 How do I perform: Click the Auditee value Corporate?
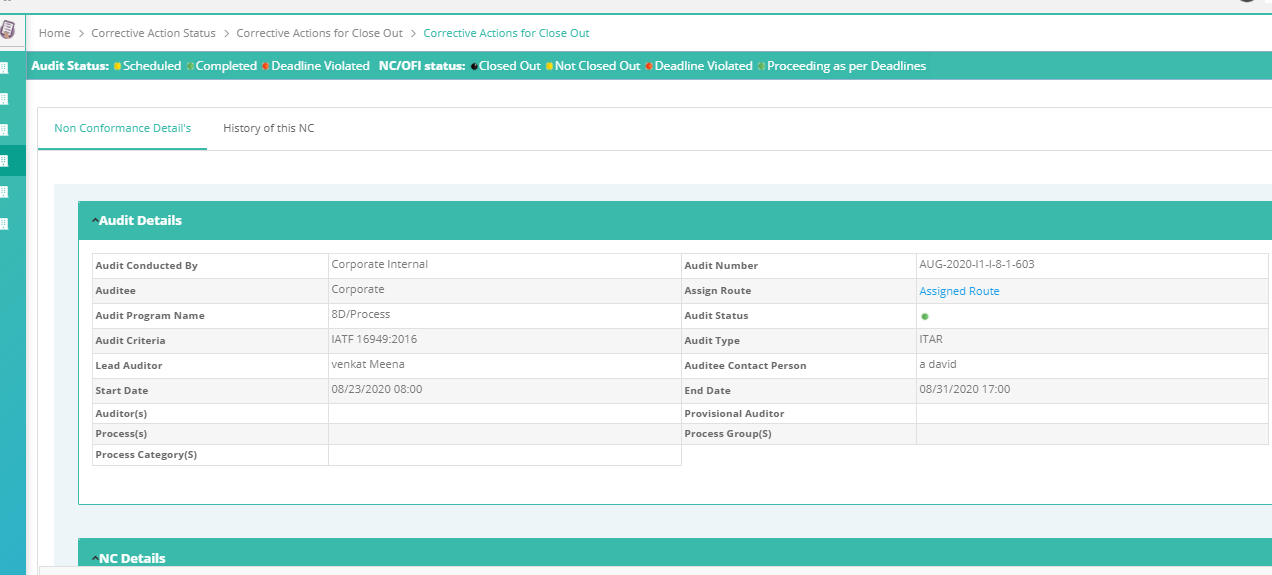pyautogui.click(x=358, y=290)
